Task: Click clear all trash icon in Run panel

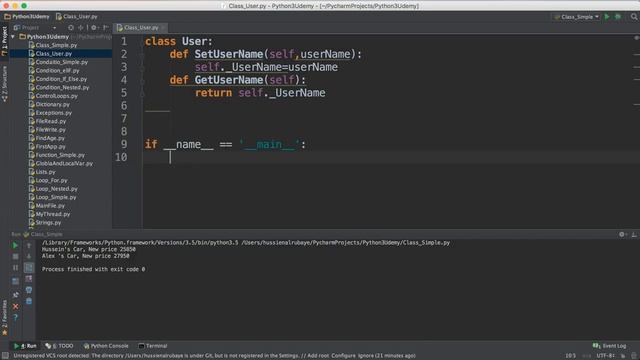Action: [x=29, y=301]
